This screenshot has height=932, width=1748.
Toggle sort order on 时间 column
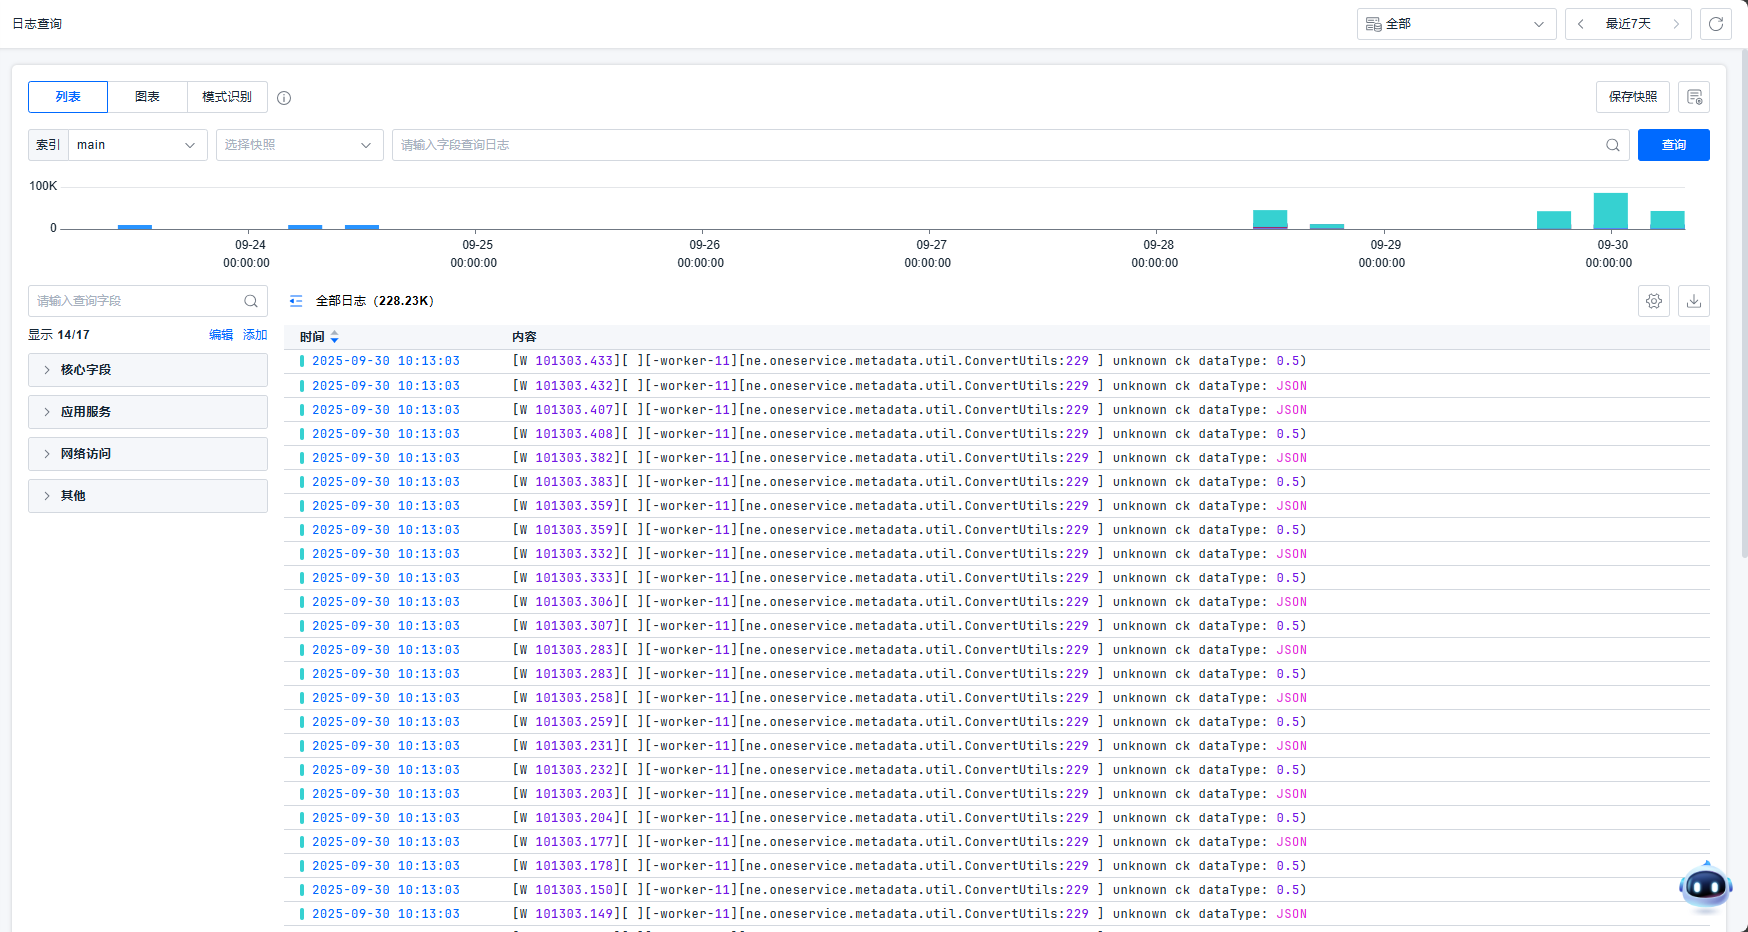click(334, 337)
